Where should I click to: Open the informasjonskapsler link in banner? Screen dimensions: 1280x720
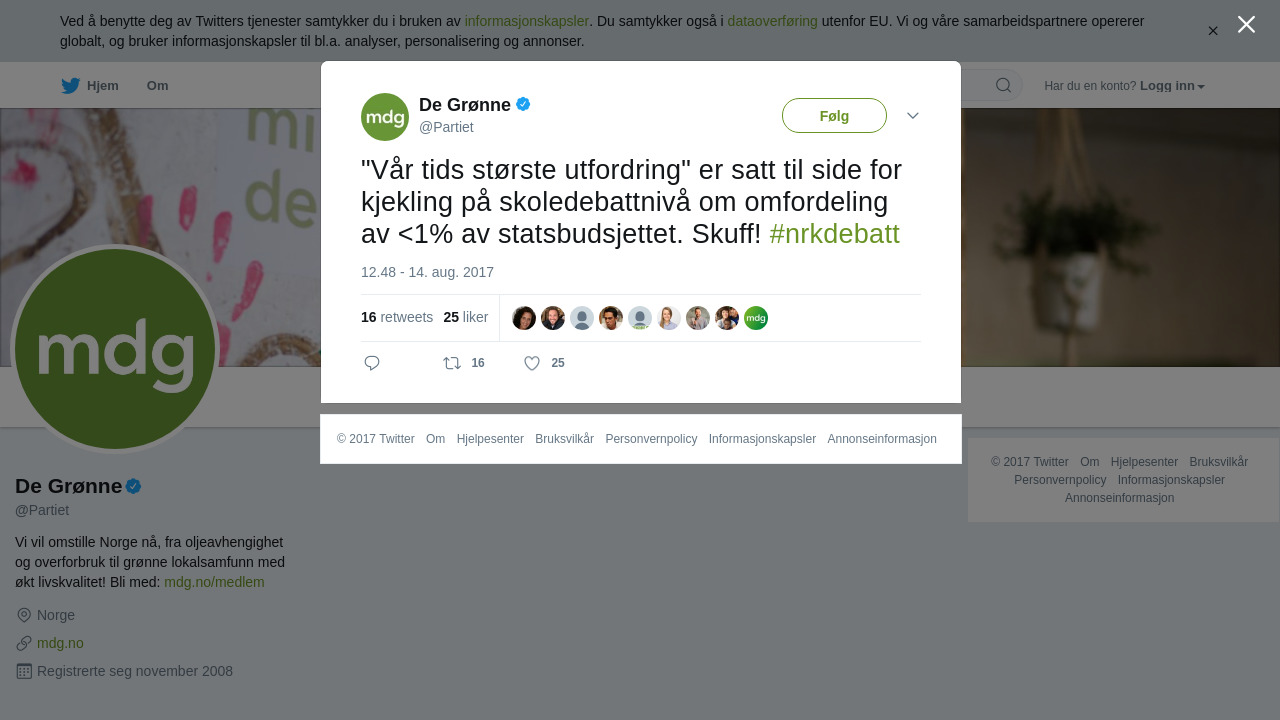point(526,21)
